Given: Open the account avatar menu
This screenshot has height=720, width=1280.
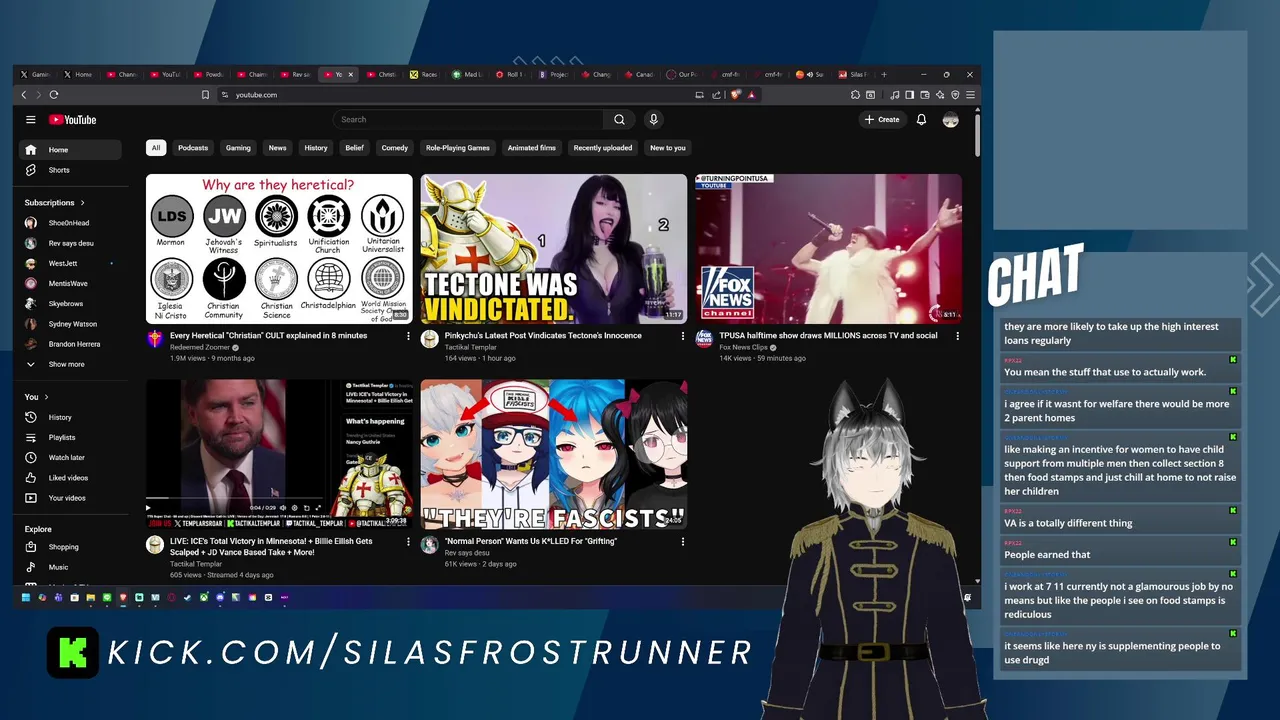Looking at the screenshot, I should tap(950, 120).
